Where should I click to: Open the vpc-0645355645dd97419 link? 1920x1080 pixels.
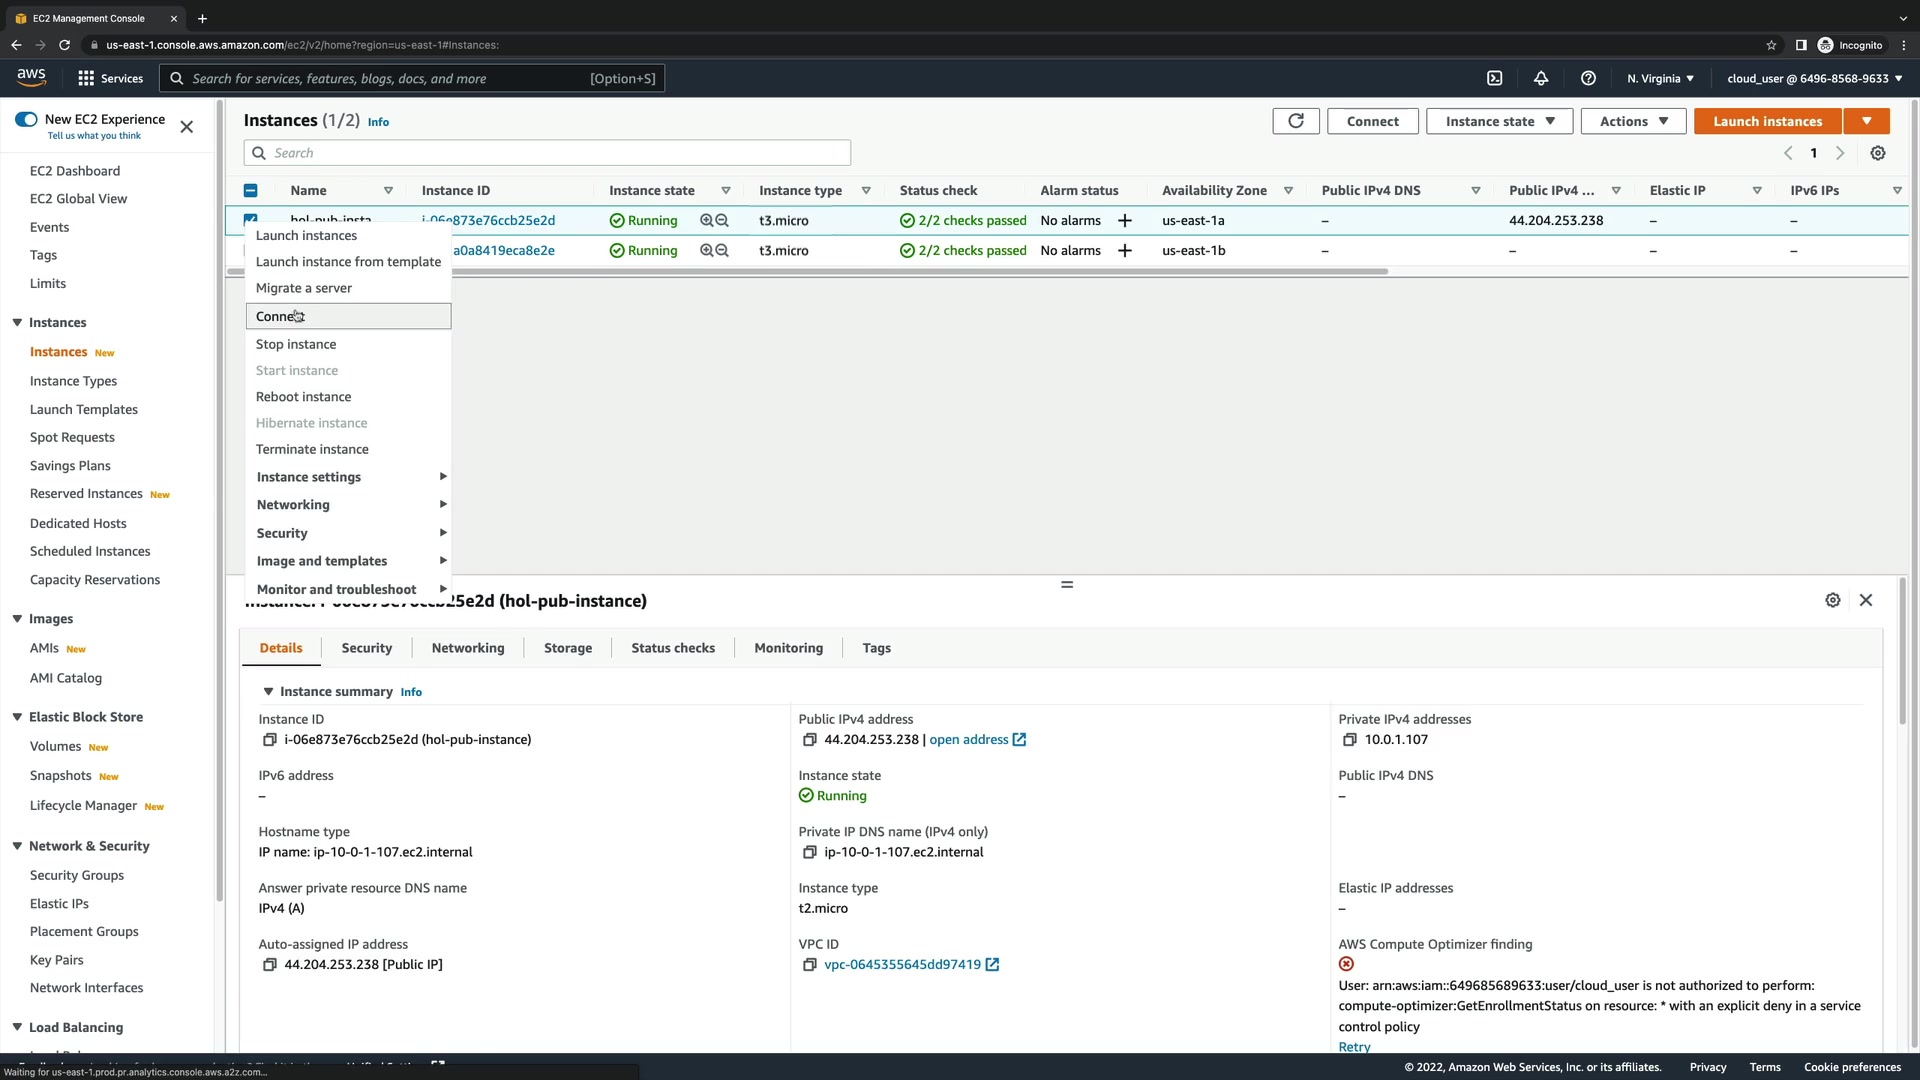point(902,965)
